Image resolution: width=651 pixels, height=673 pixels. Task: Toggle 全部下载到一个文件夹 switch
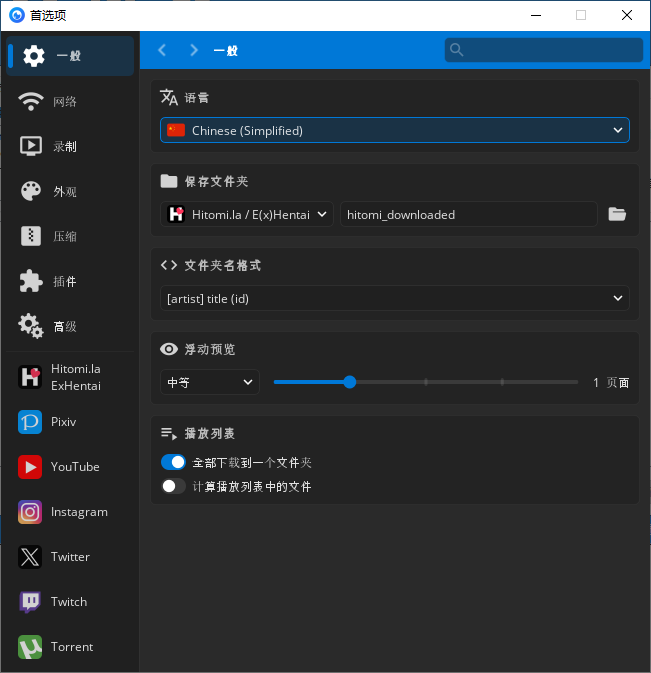point(173,462)
